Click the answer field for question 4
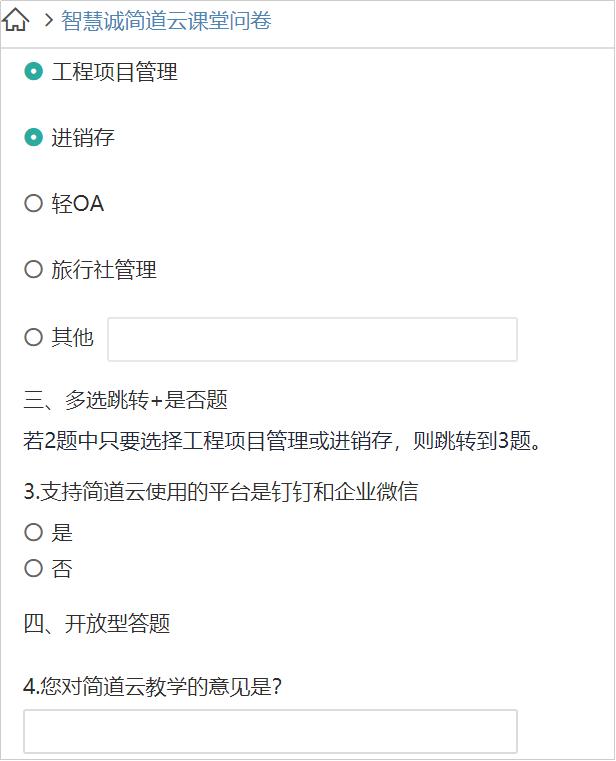 tap(270, 731)
